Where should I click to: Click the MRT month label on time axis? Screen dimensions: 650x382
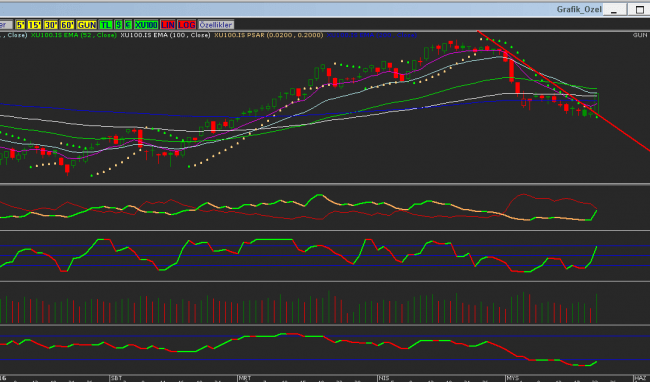point(245,378)
